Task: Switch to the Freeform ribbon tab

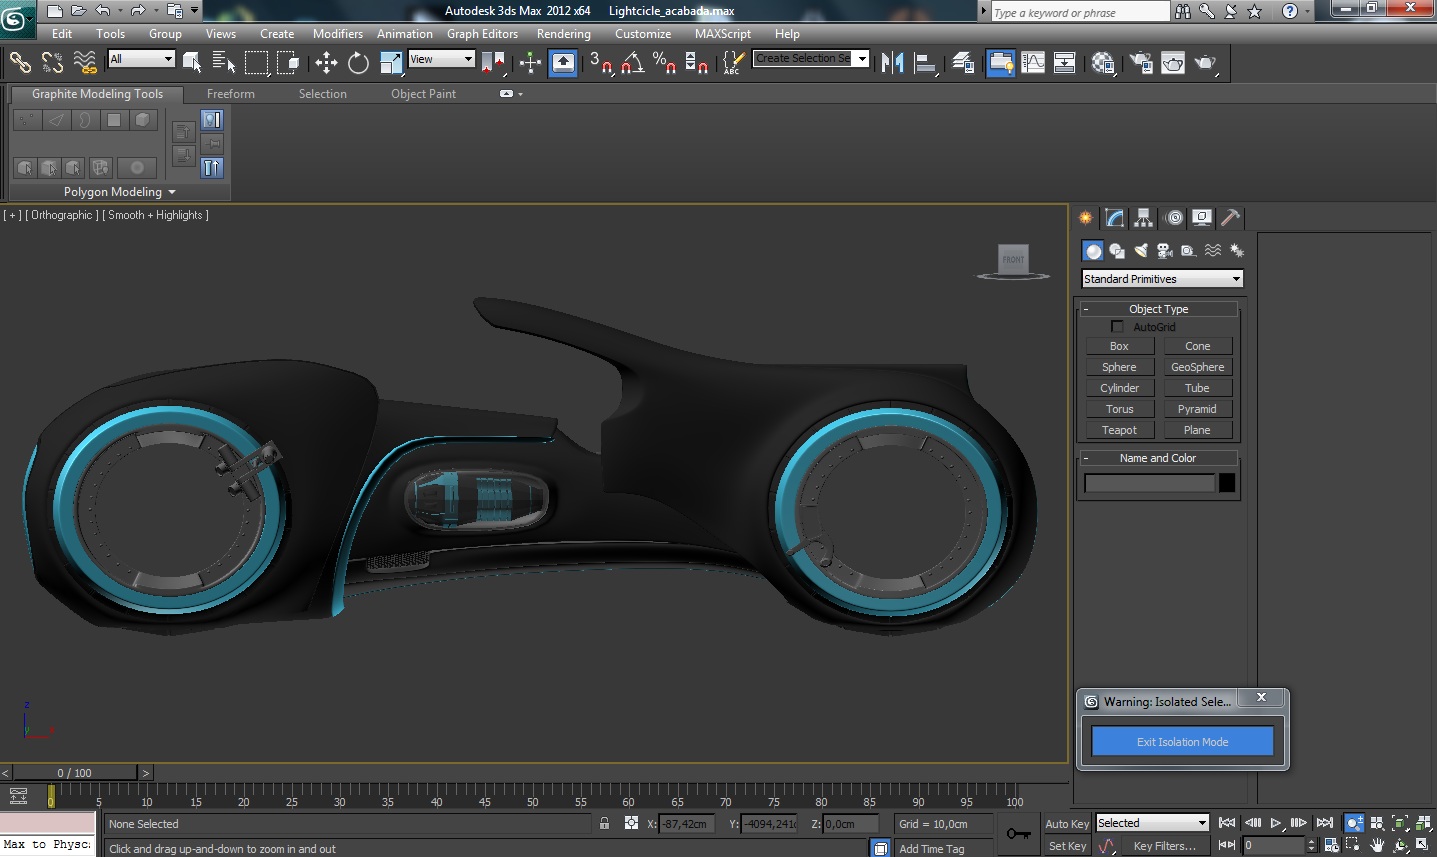Action: pyautogui.click(x=230, y=94)
